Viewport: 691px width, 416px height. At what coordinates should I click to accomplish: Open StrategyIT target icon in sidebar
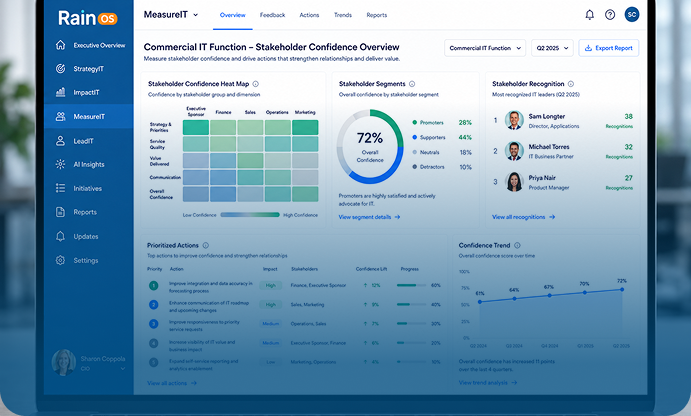pyautogui.click(x=60, y=68)
